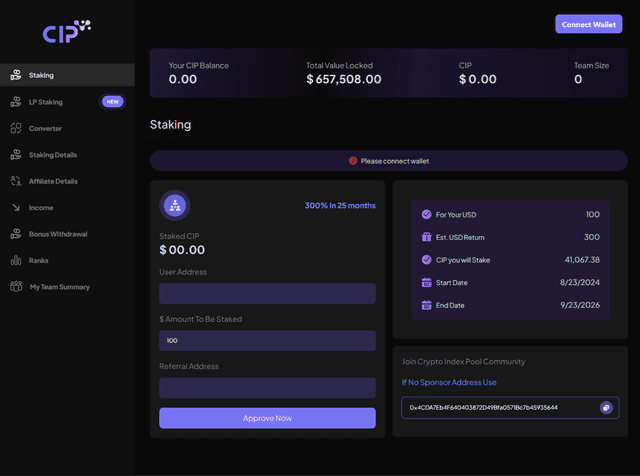Screen dimensions: 640x476
Task: Click the CIP logo in sidebar
Action: pyautogui.click(x=66, y=31)
